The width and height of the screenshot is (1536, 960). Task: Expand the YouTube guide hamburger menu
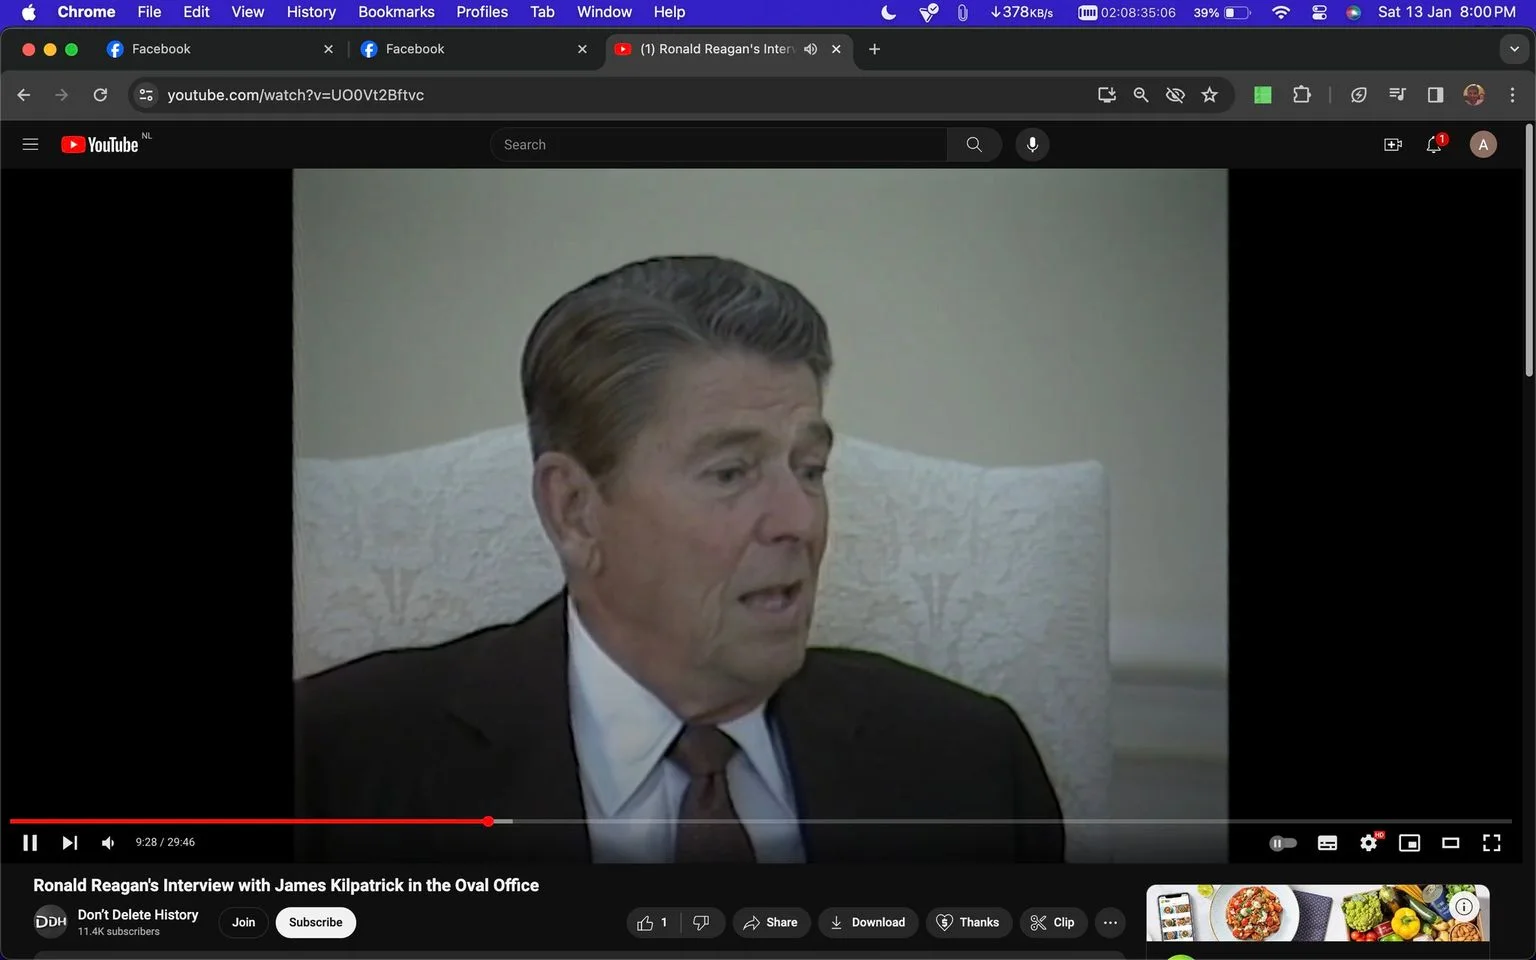(30, 145)
